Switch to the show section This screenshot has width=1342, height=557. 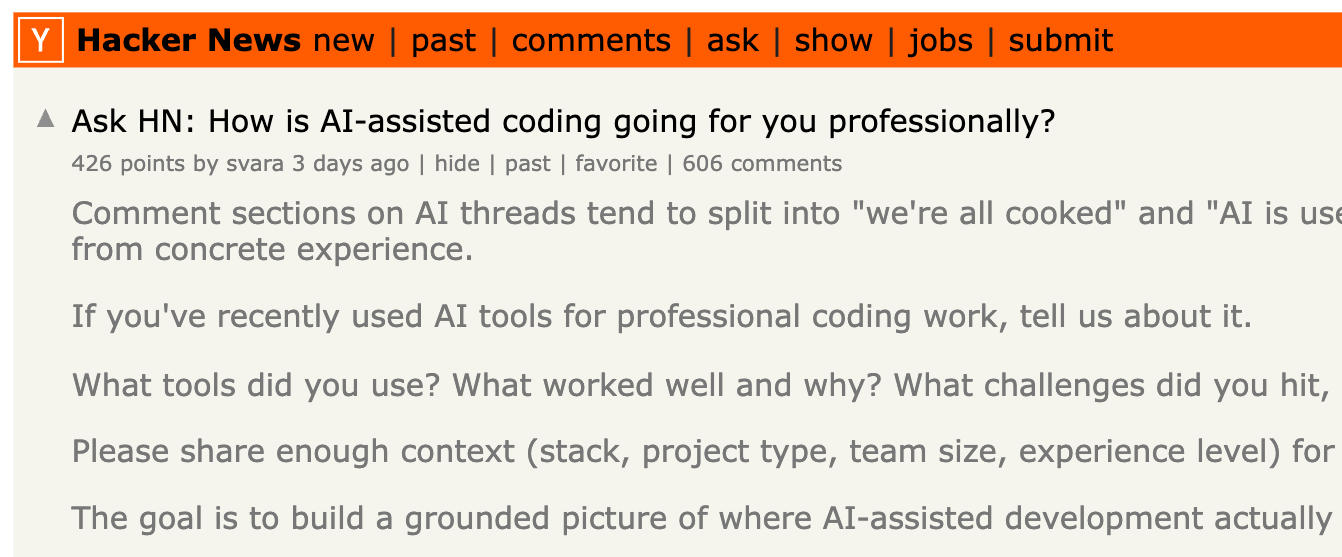pyautogui.click(x=833, y=41)
